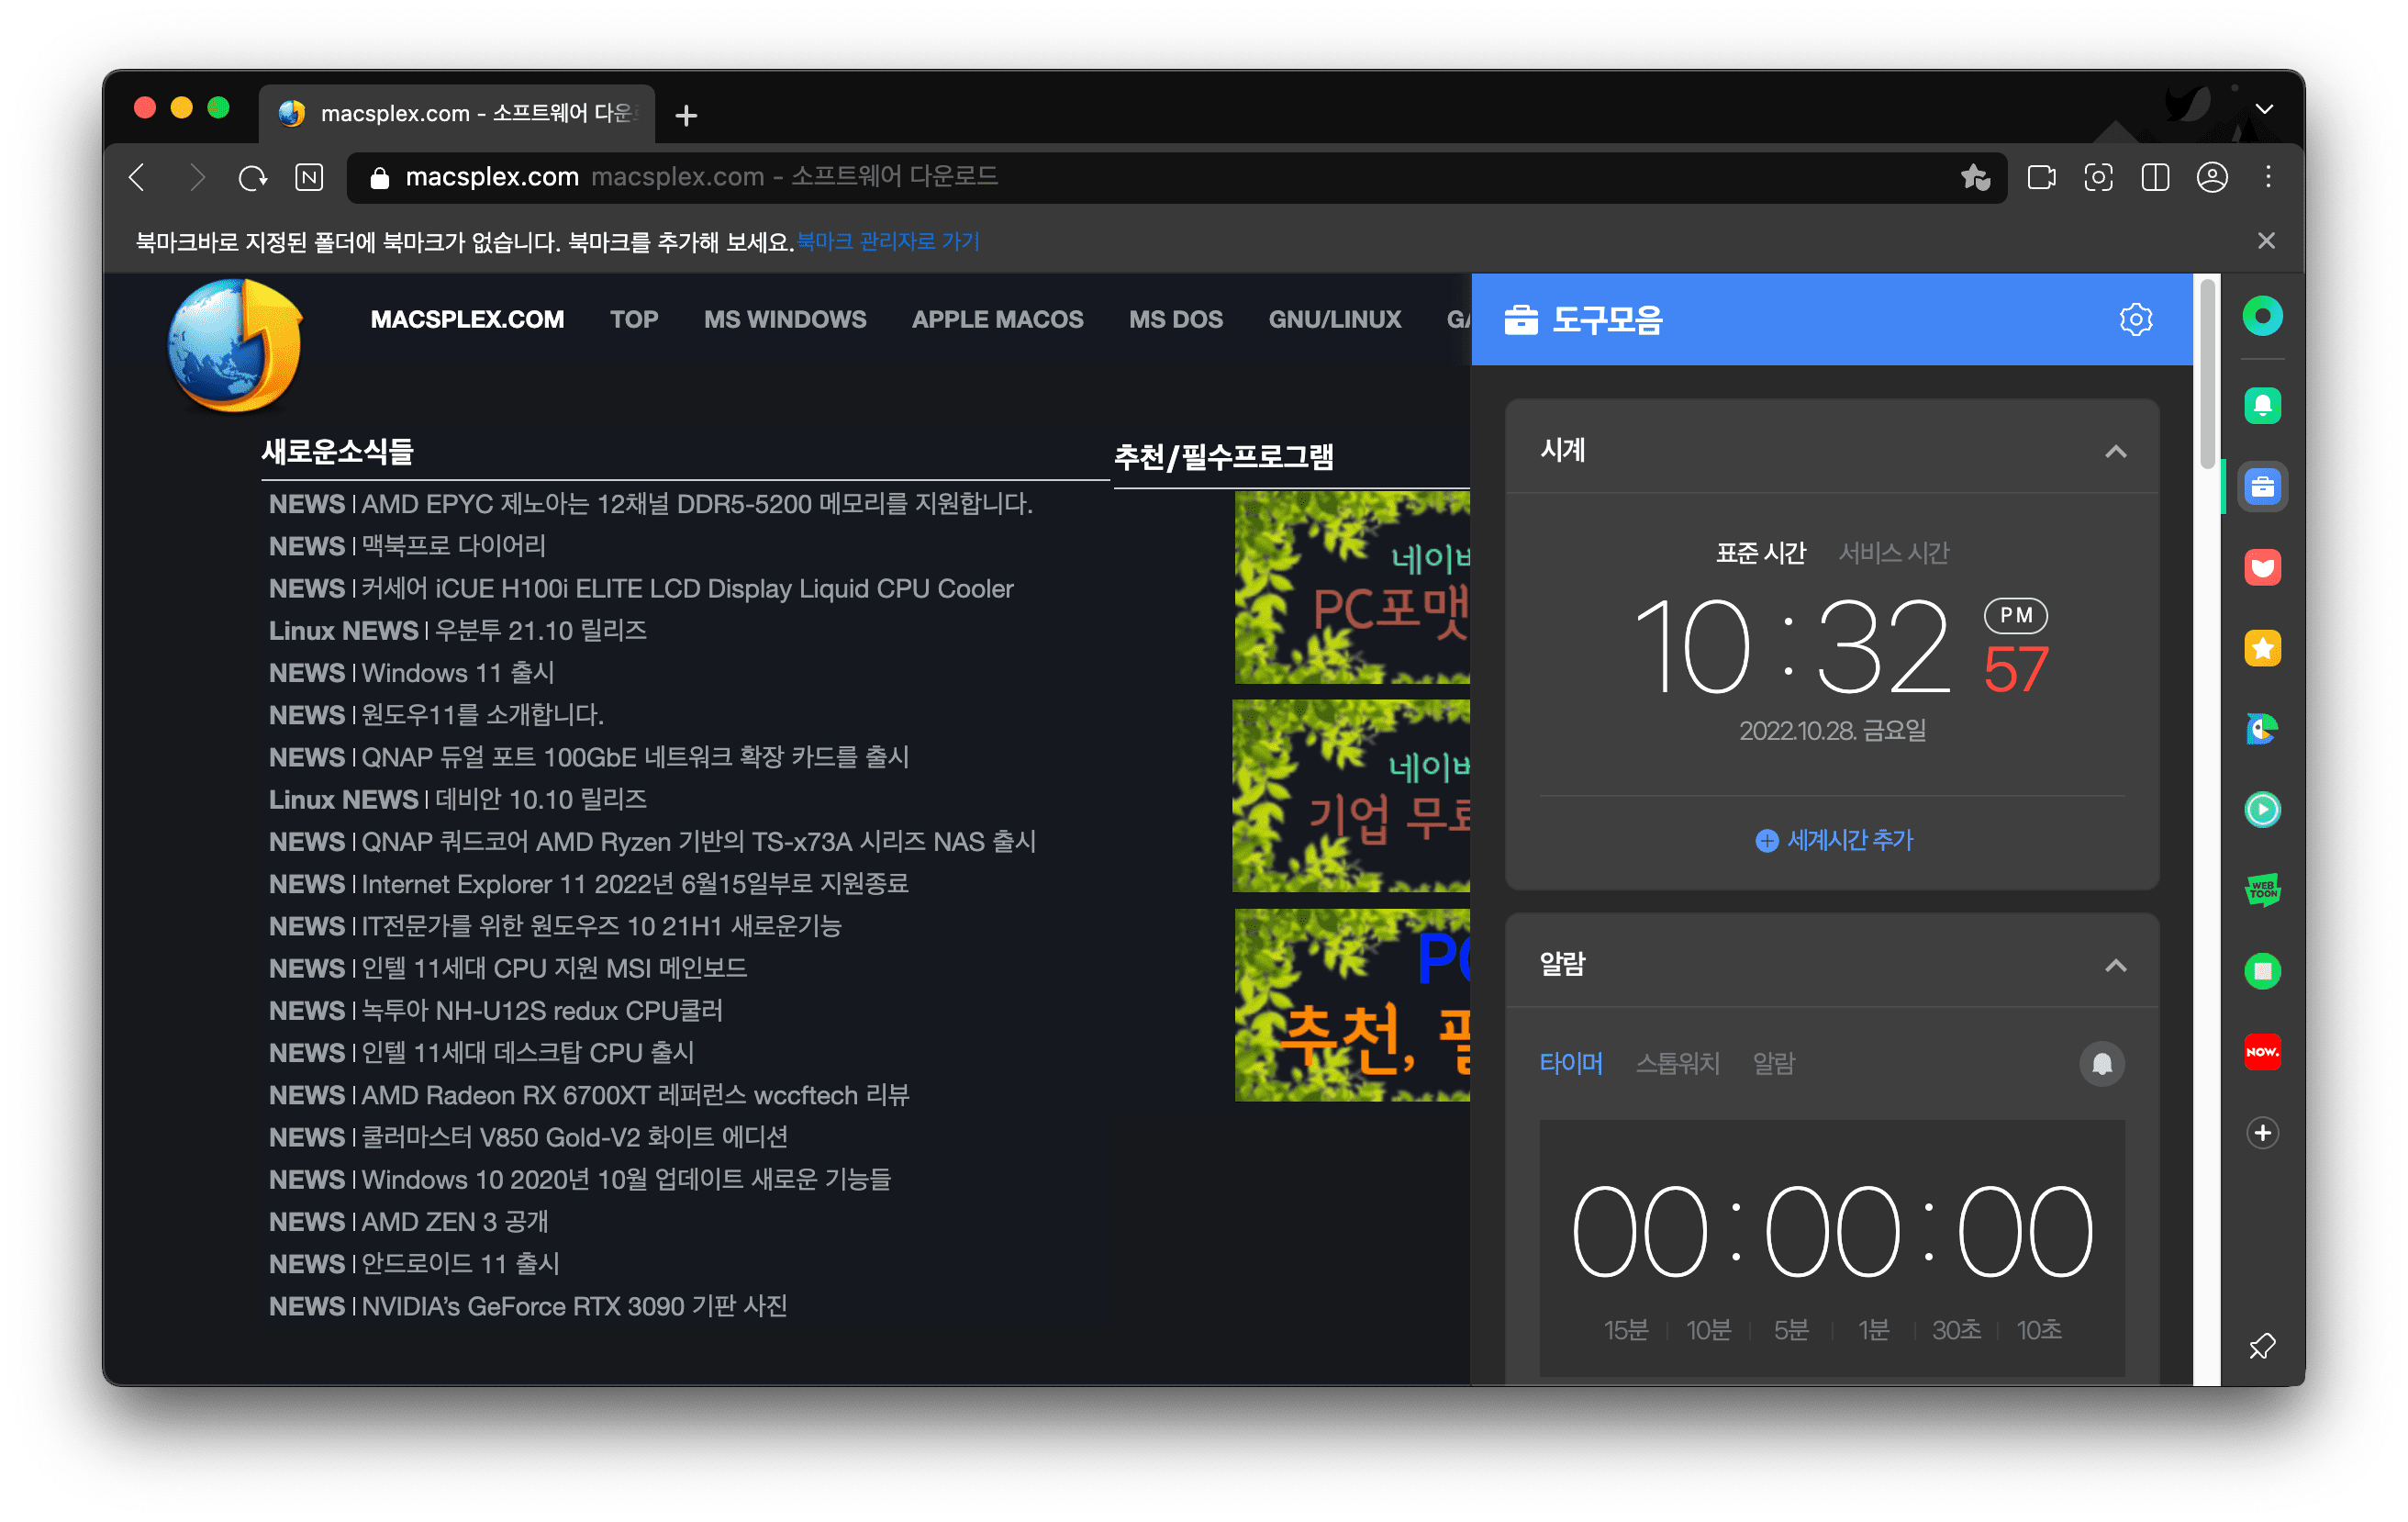The width and height of the screenshot is (2408, 1522).
Task: Toggle split view dual-pane icon
Action: point(2155,177)
